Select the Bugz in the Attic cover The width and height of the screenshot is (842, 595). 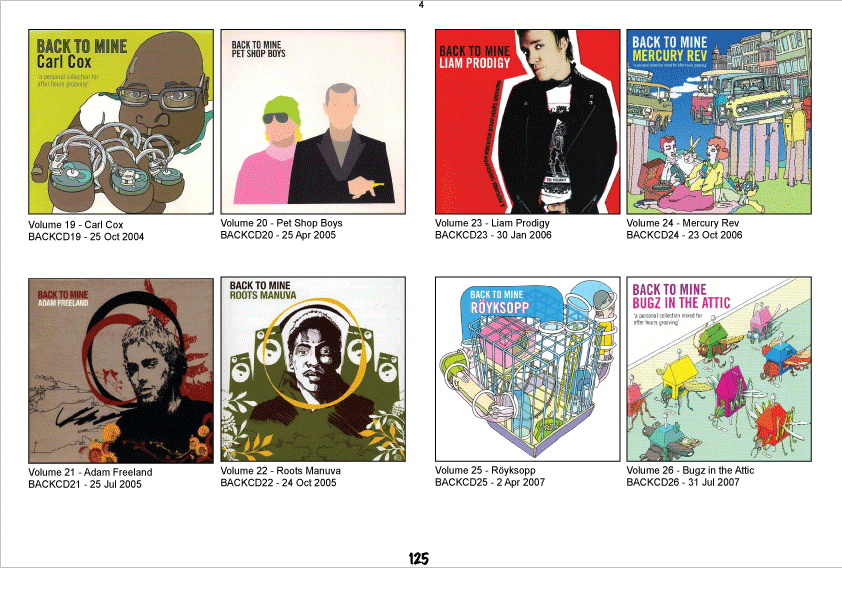pos(719,369)
